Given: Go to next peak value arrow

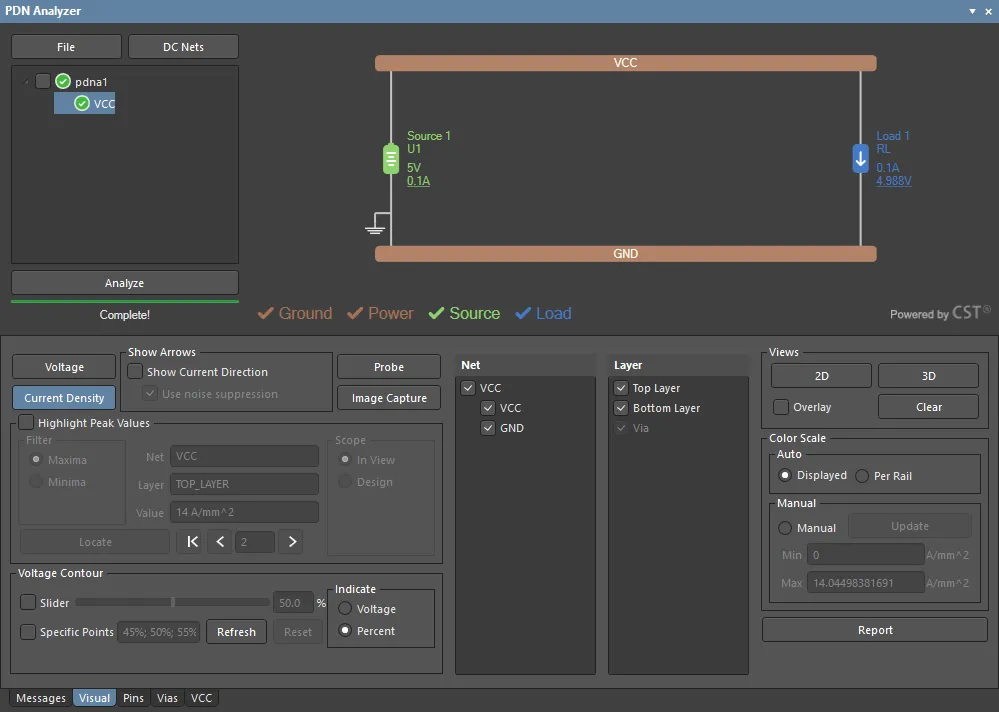Looking at the screenshot, I should pyautogui.click(x=292, y=542).
